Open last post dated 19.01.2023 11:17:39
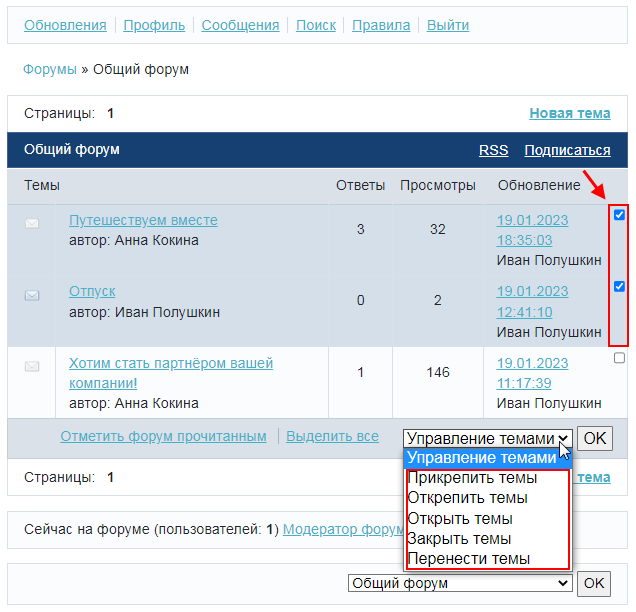This screenshot has width=636, height=612. click(x=532, y=373)
